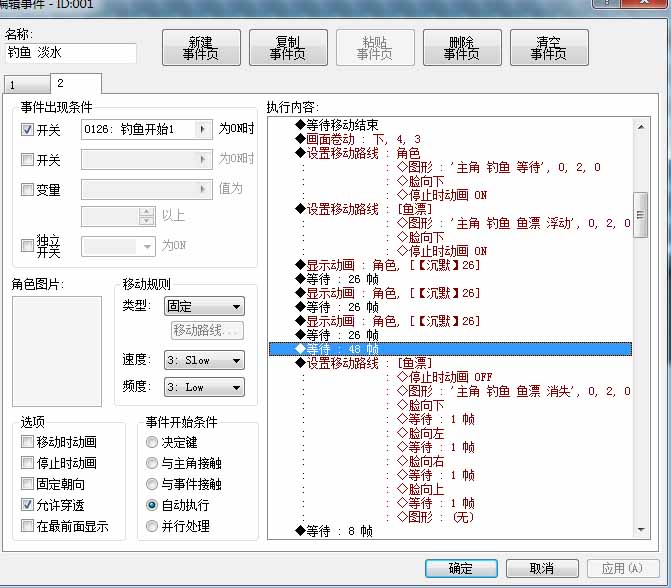Viewport: 671px width, 588px height.
Task: Select the highlighted 等待 : 48 帧 command
Action: point(450,349)
